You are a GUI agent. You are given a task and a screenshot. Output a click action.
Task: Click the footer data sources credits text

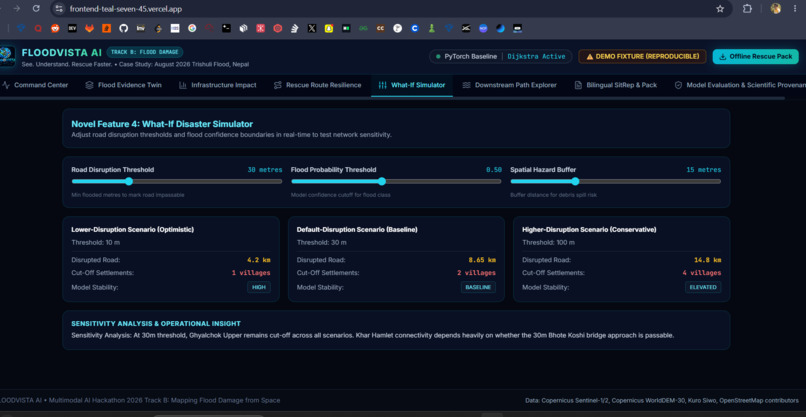(662, 401)
